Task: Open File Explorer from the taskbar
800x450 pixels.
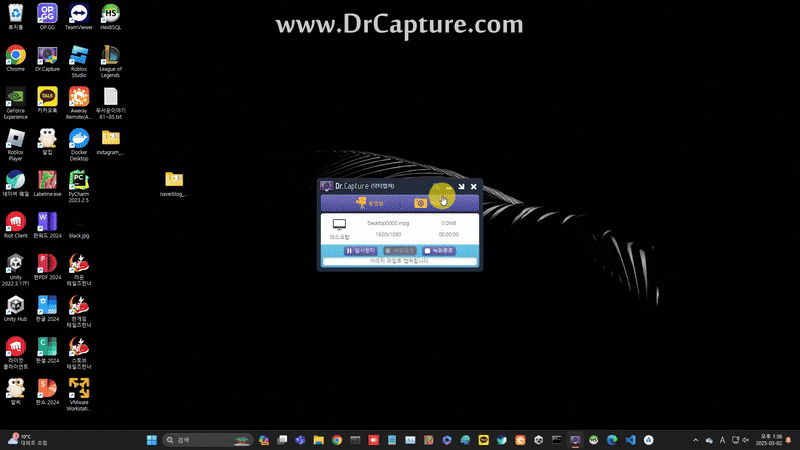Action: tap(318, 440)
